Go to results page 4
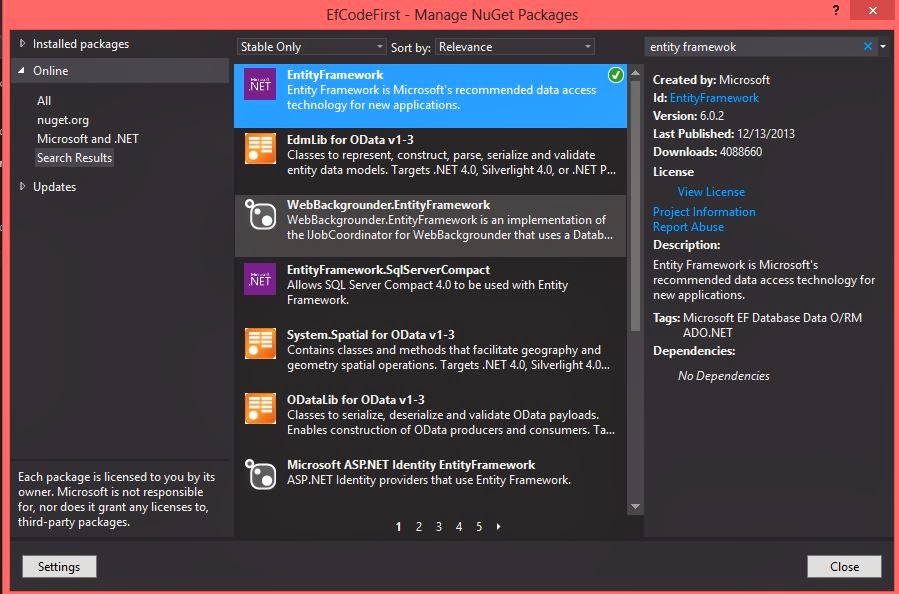899x594 pixels. pyautogui.click(x=459, y=526)
